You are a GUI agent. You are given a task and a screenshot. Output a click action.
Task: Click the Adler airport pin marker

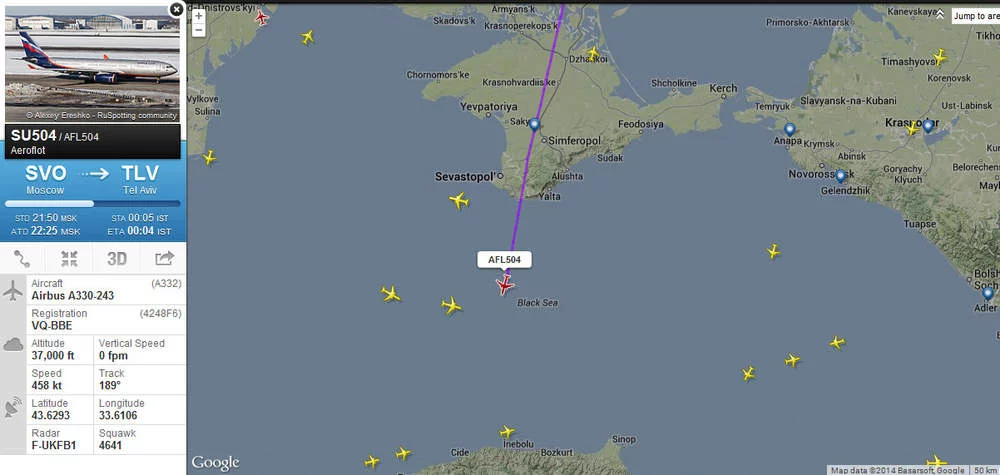point(988,294)
